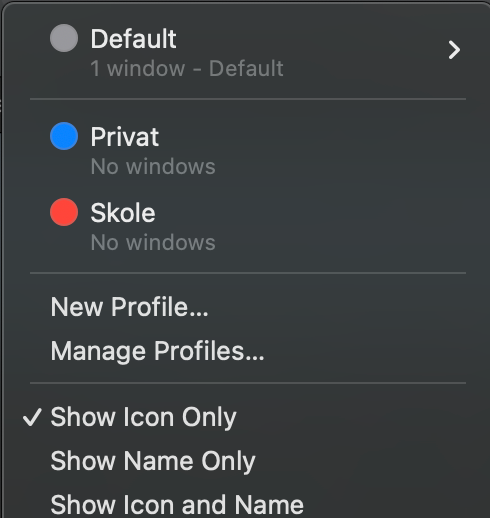
Task: Click the word Profiles in Manage Profiles…
Action: [x=209, y=351]
